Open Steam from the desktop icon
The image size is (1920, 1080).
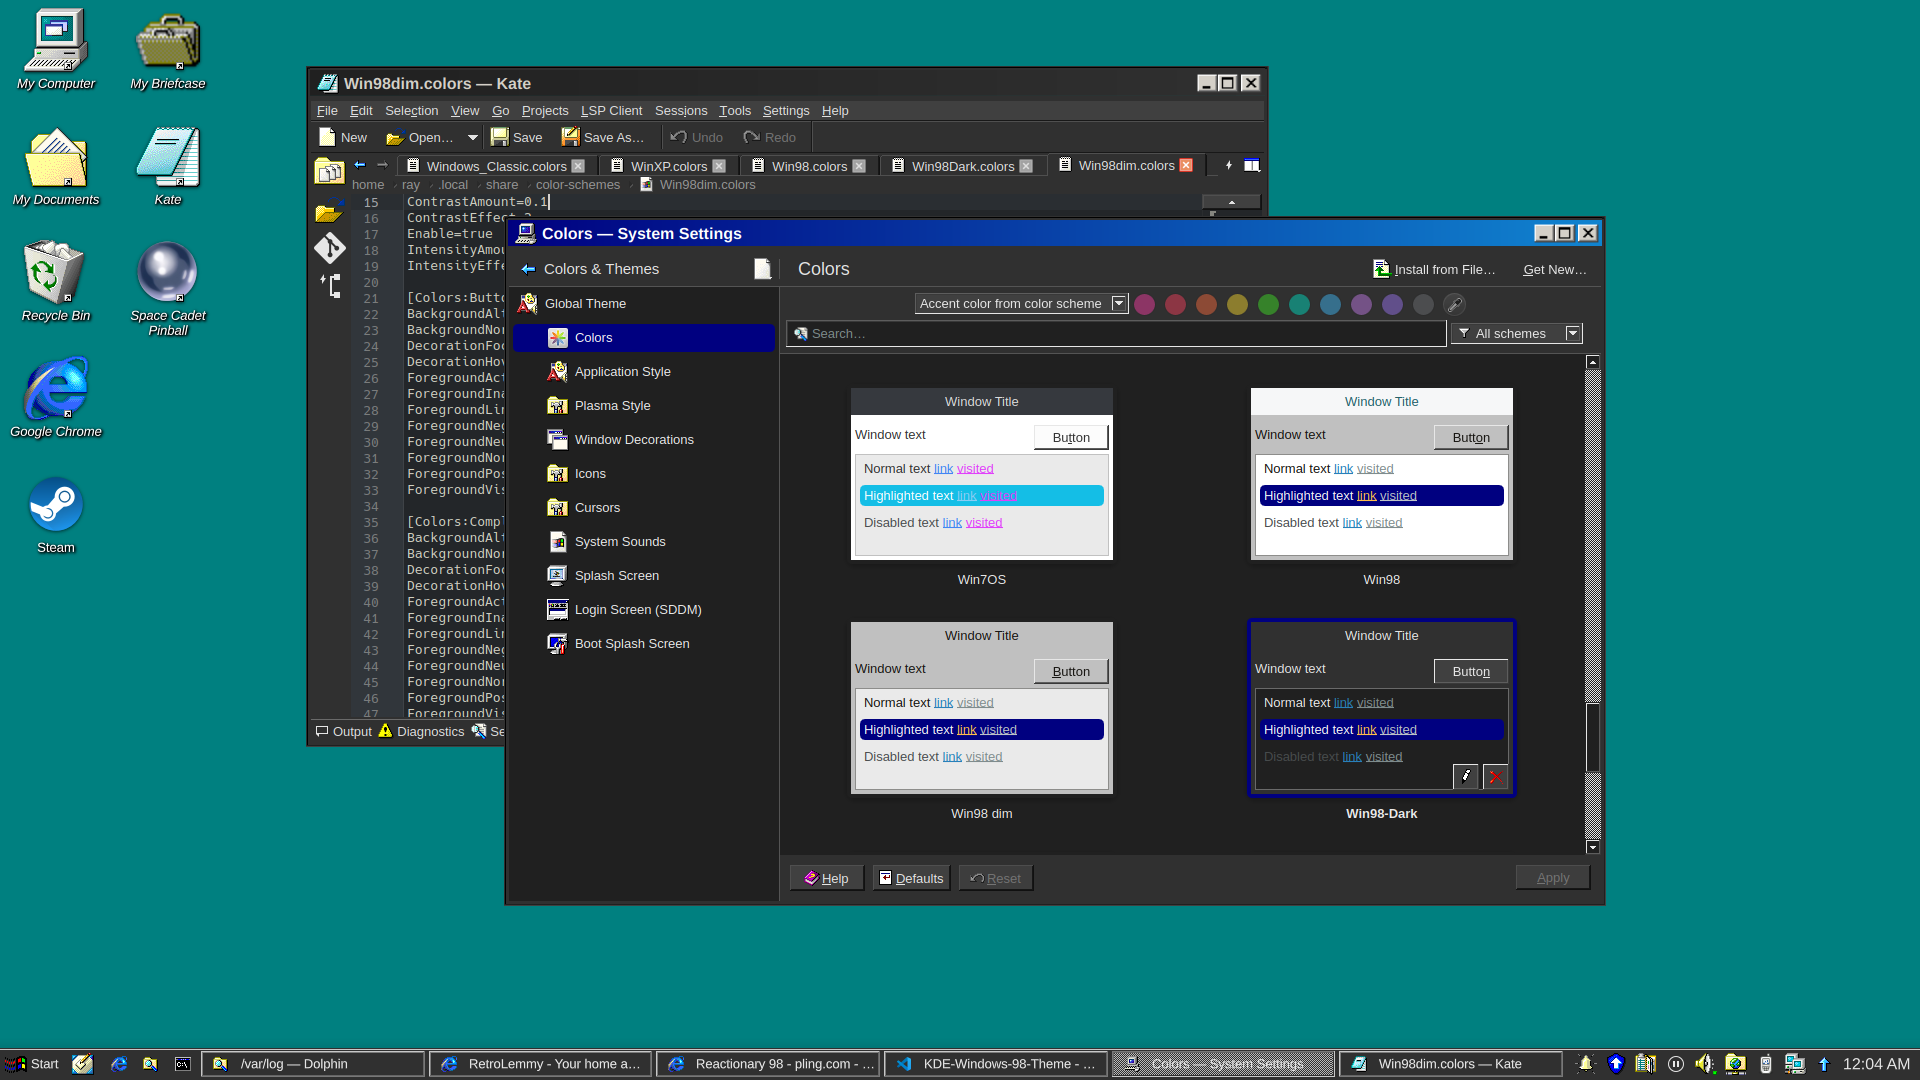pos(56,505)
